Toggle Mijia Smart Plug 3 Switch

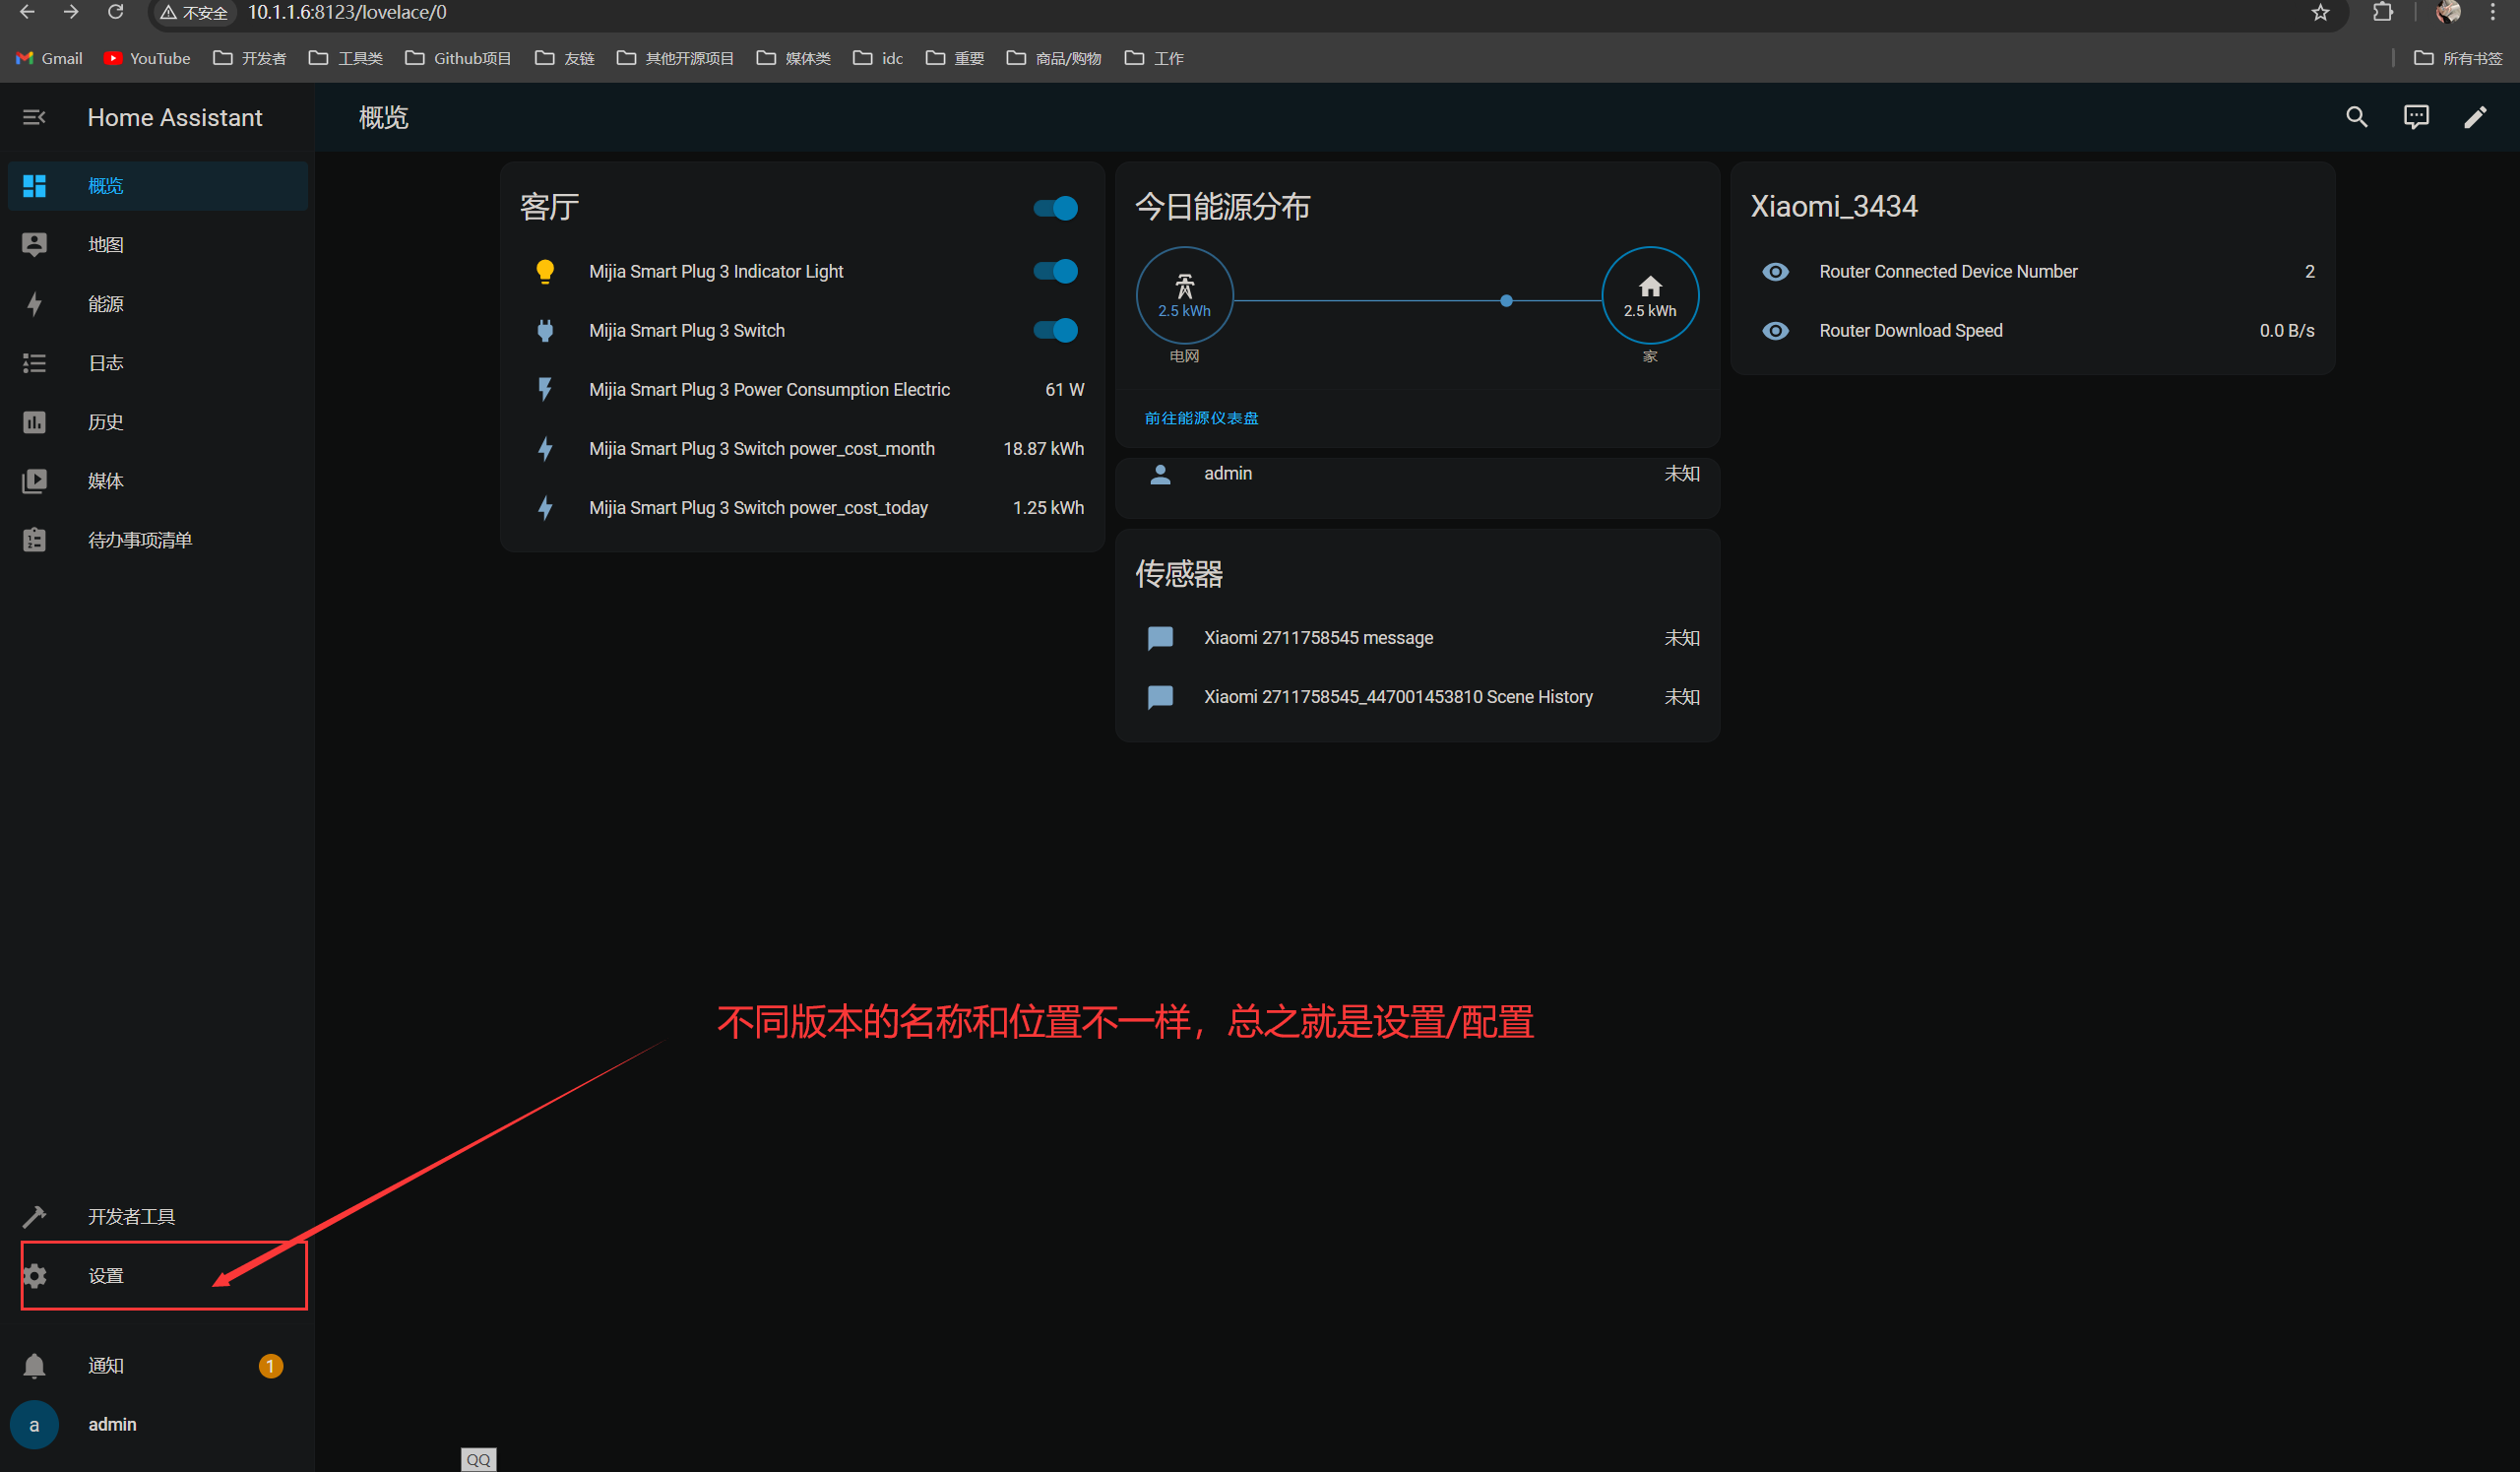[x=1055, y=331]
